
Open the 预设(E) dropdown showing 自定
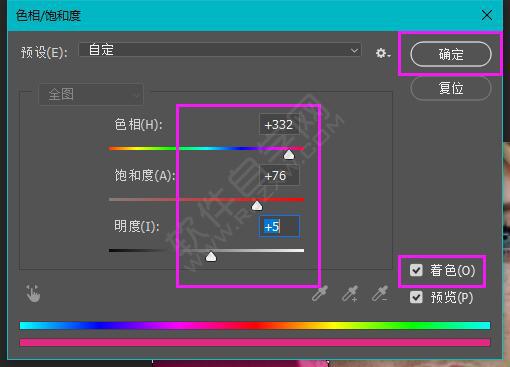pos(220,50)
